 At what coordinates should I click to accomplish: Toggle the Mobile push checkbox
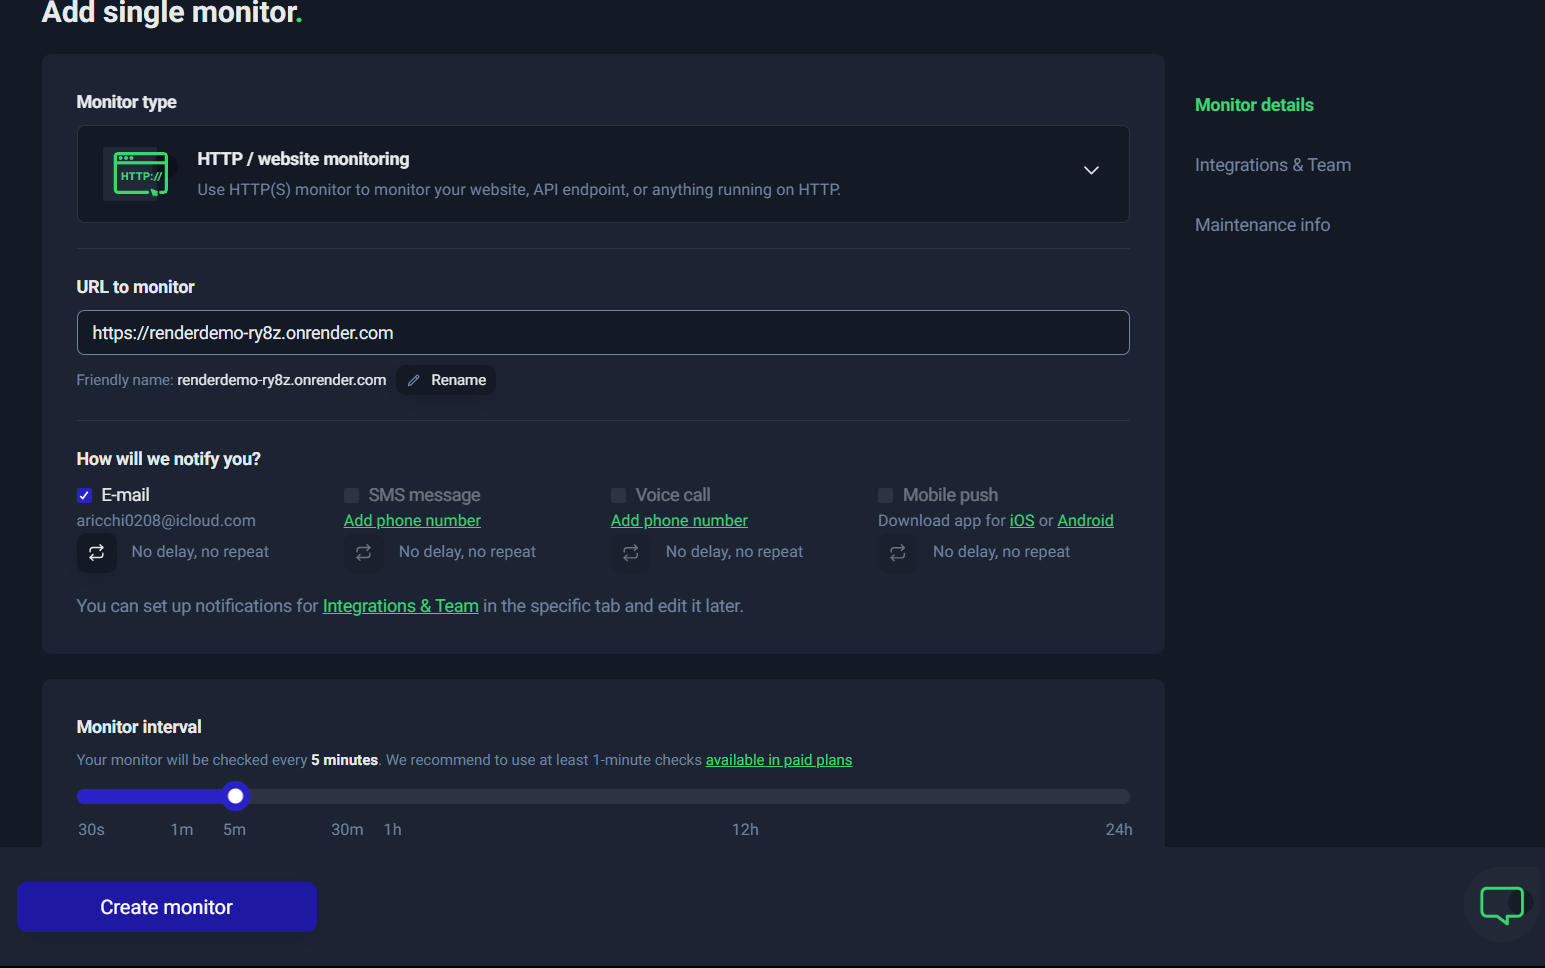tap(886, 495)
